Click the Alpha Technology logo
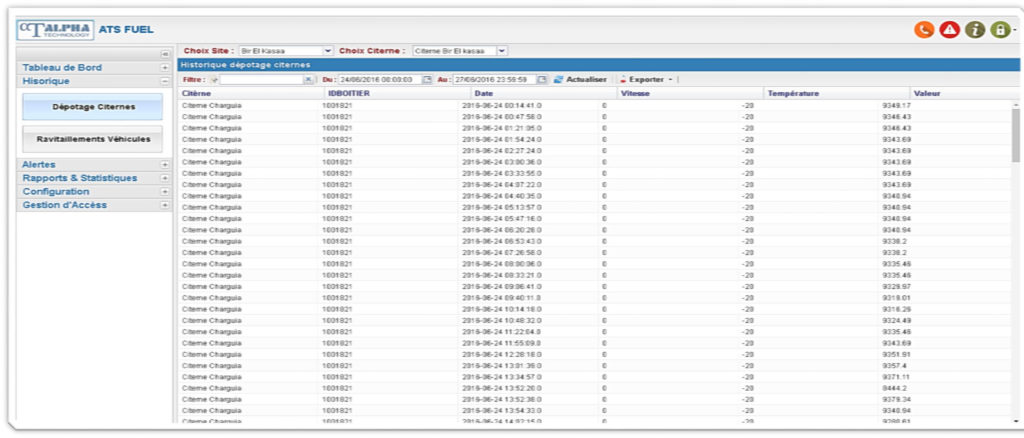1024x438 pixels. click(x=56, y=29)
